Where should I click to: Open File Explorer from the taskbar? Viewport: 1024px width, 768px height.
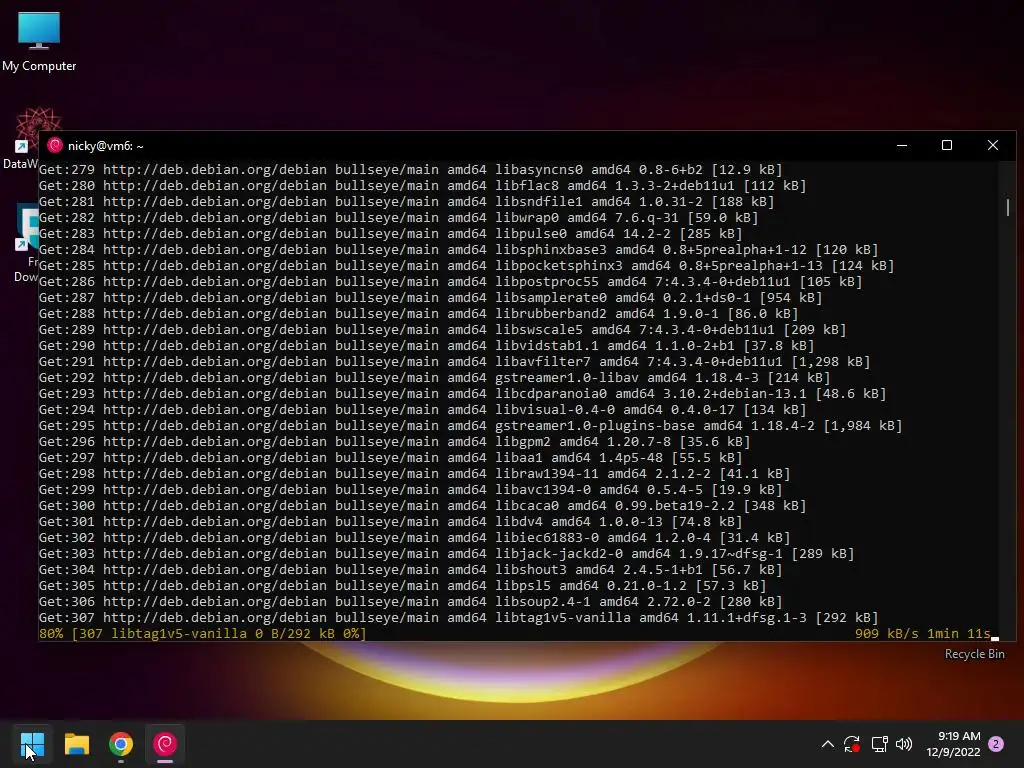coord(76,744)
